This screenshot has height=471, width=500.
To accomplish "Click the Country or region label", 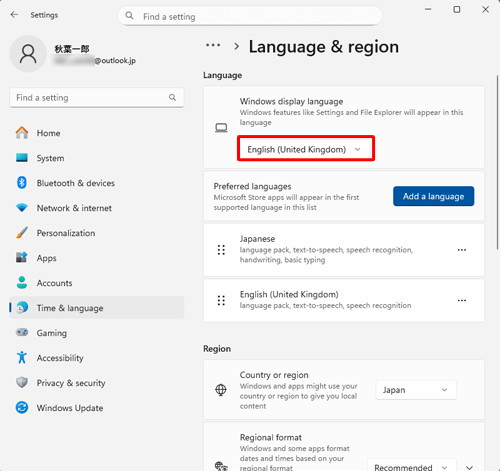I will [274, 375].
